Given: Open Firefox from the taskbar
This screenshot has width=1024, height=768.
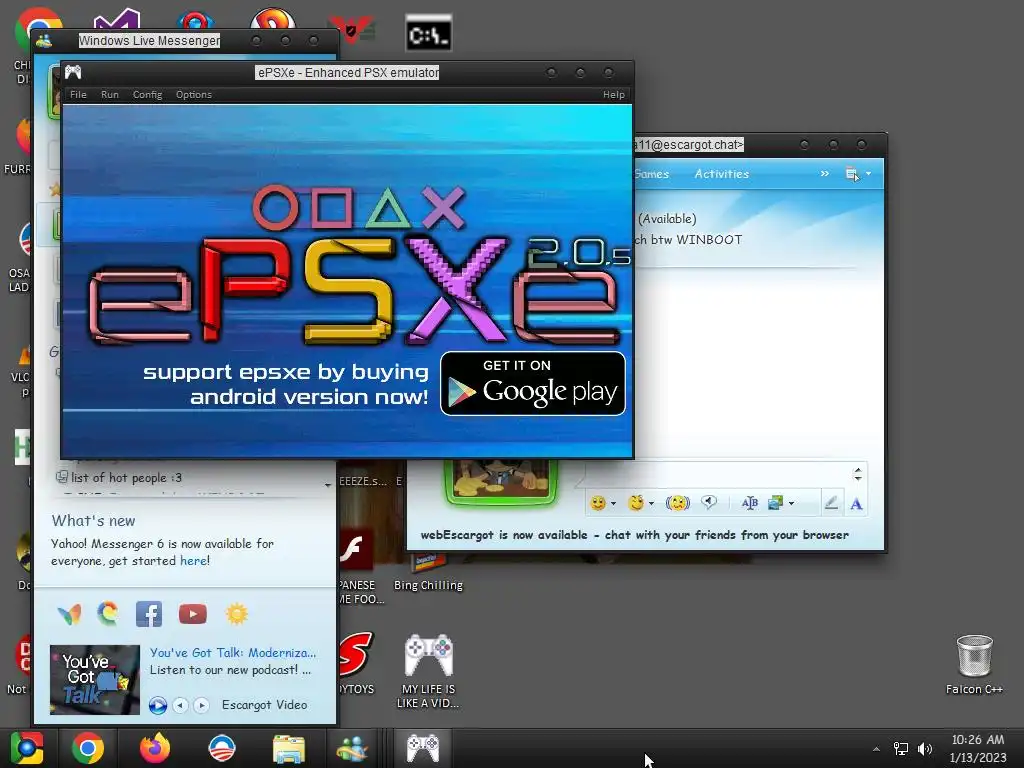Looking at the screenshot, I should click(x=155, y=748).
